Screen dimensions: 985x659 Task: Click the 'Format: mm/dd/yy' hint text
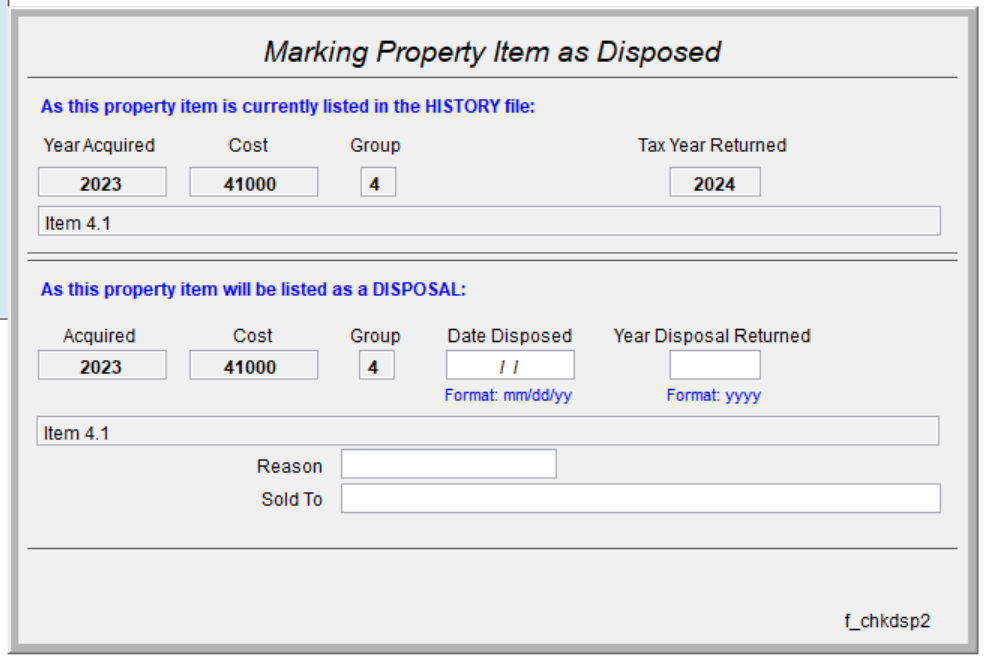point(508,395)
